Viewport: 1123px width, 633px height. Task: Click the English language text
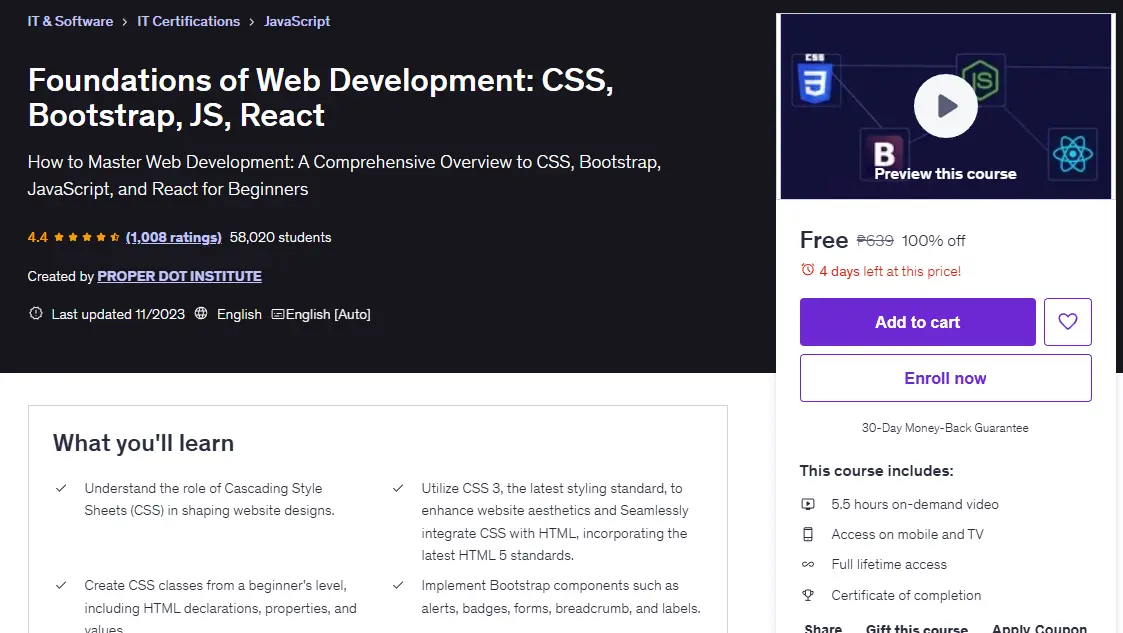tap(239, 314)
